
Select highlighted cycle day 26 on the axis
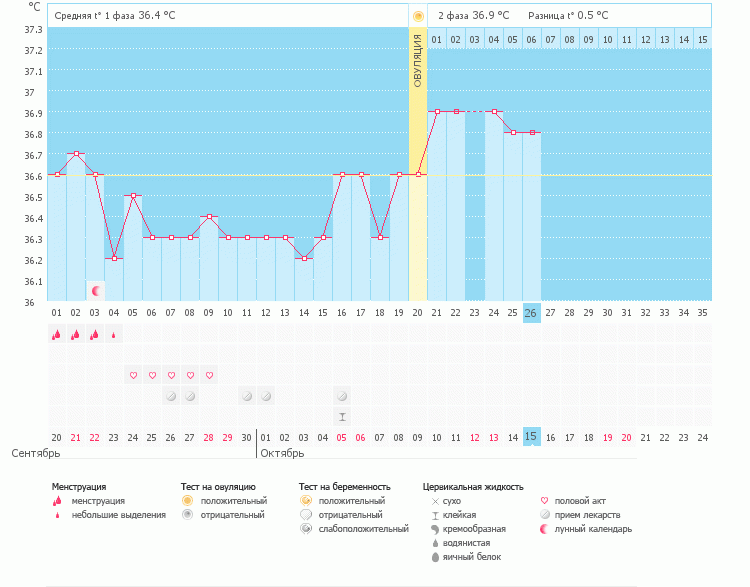[x=532, y=313]
